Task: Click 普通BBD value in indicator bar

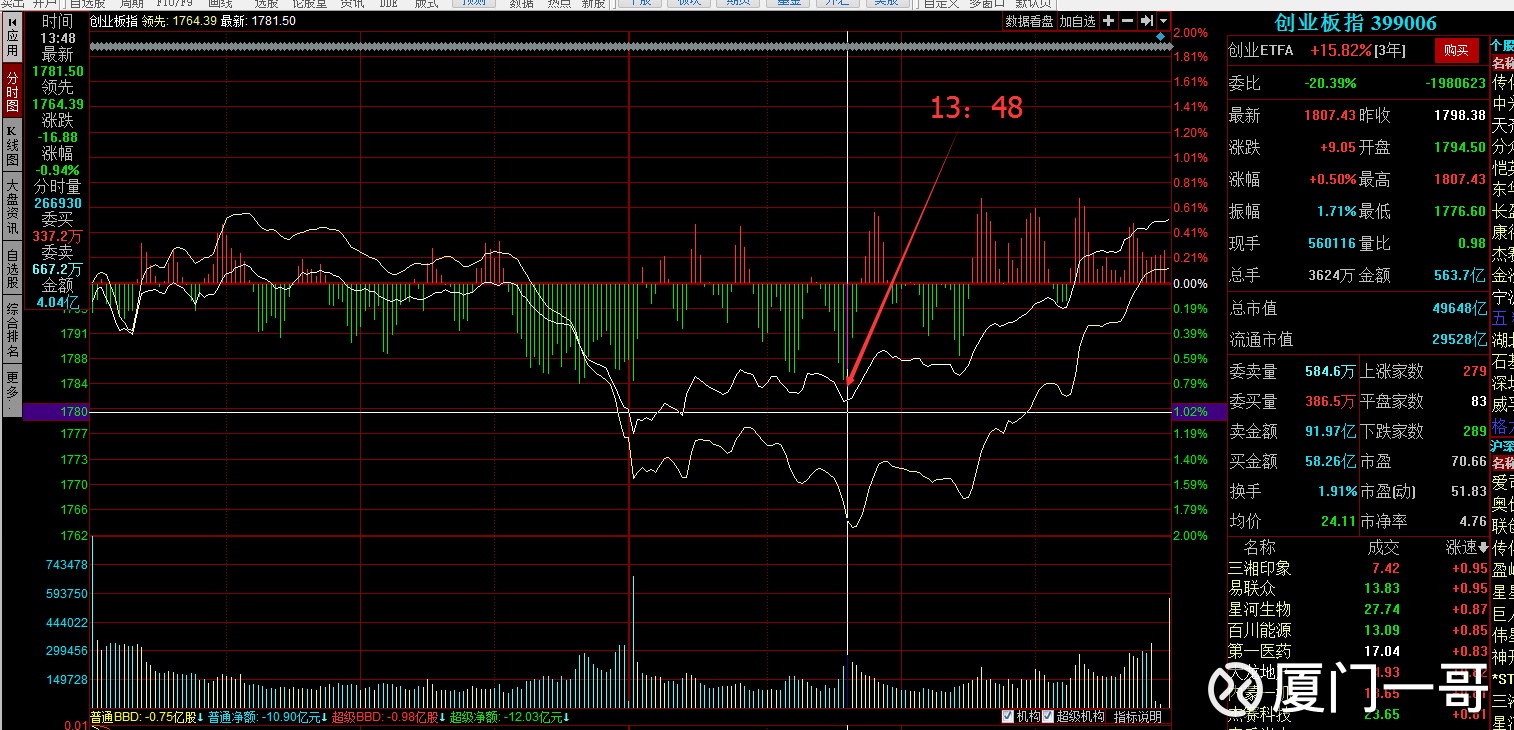Action: pos(146,717)
